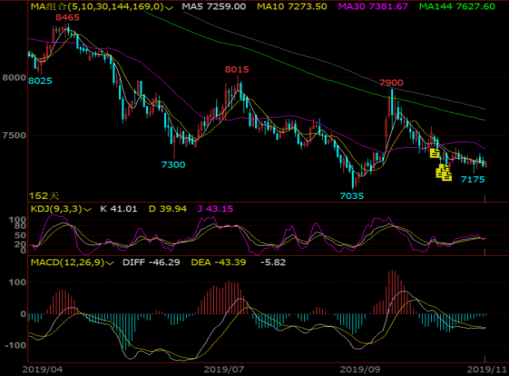This screenshot has width=509, height=376.
Task: Expand the MA组合 indicator dropdown arrow
Action: pos(170,7)
